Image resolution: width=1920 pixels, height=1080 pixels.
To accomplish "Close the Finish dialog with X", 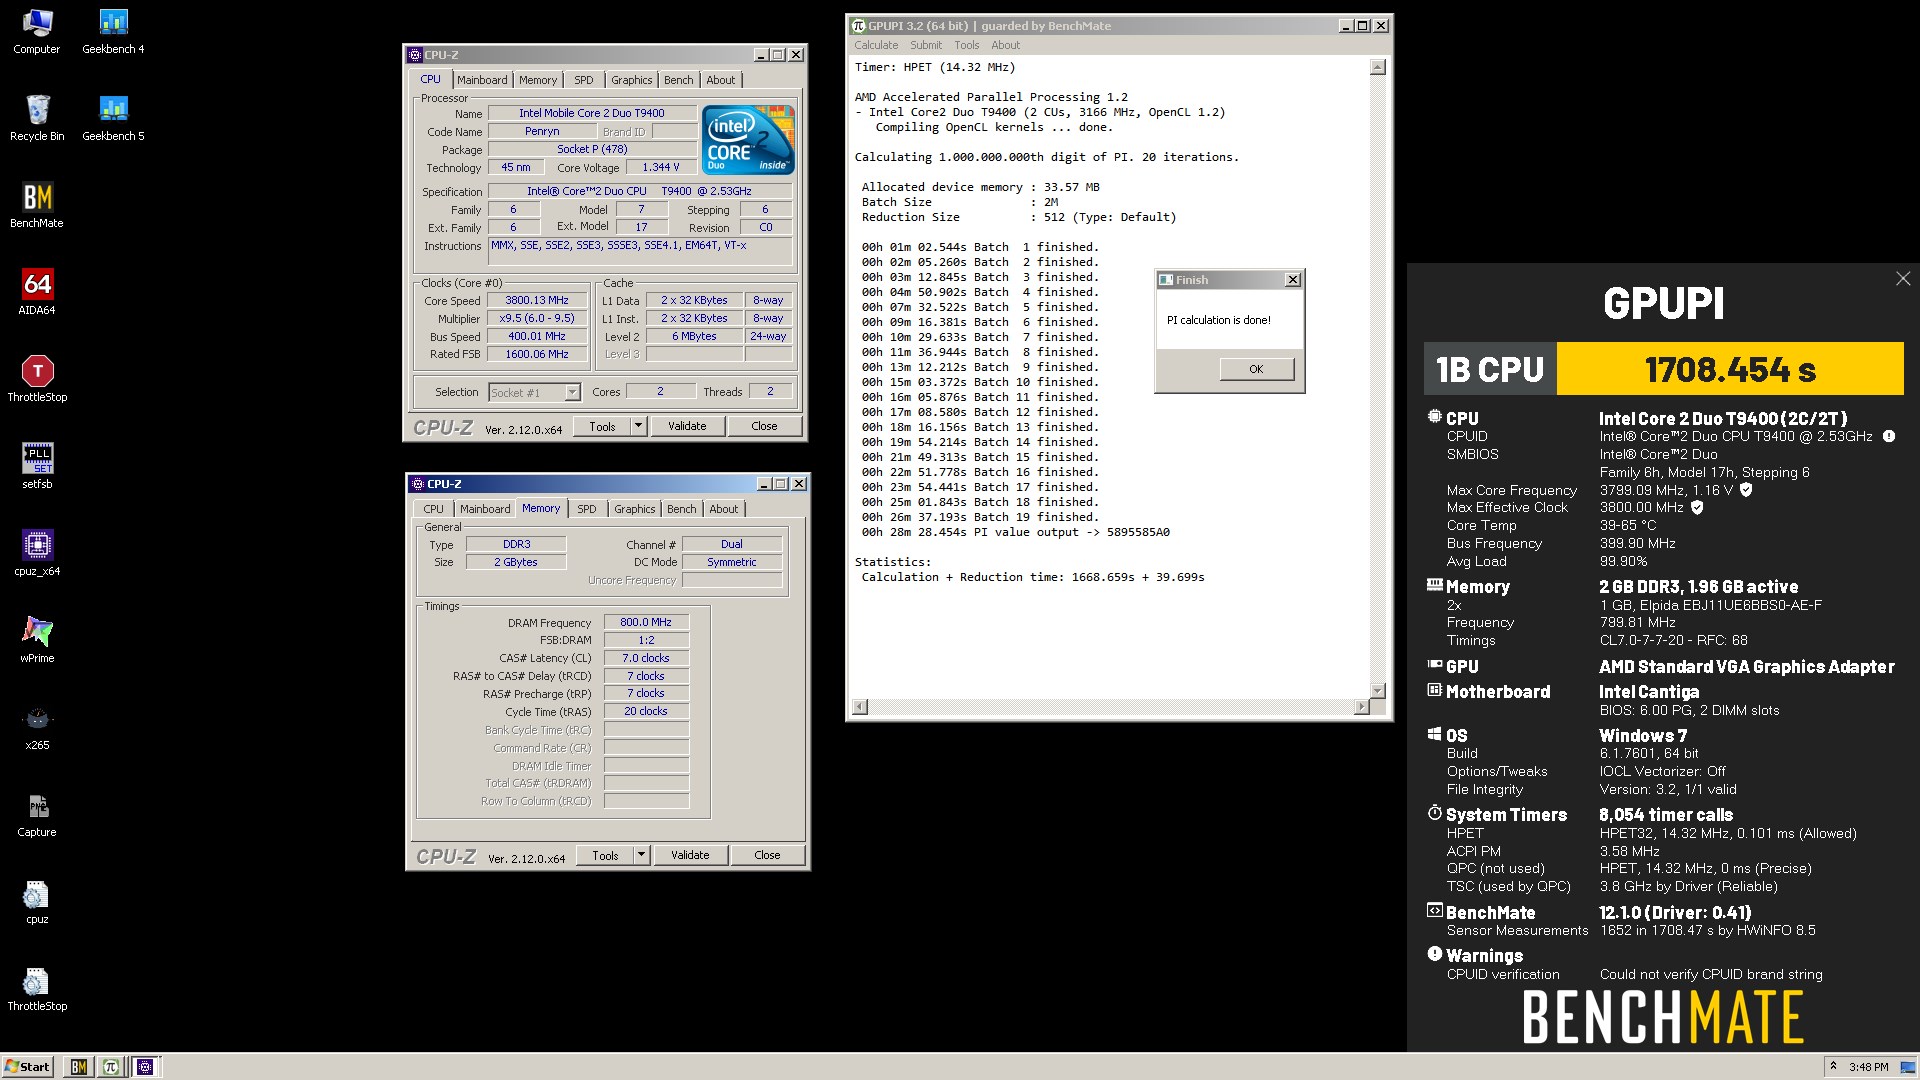I will [1293, 280].
